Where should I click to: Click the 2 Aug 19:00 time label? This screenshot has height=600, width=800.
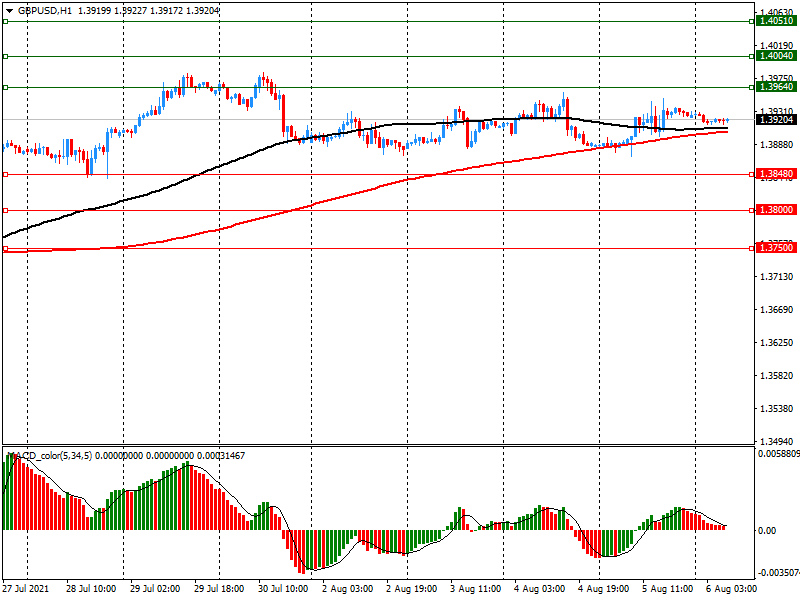point(411,589)
